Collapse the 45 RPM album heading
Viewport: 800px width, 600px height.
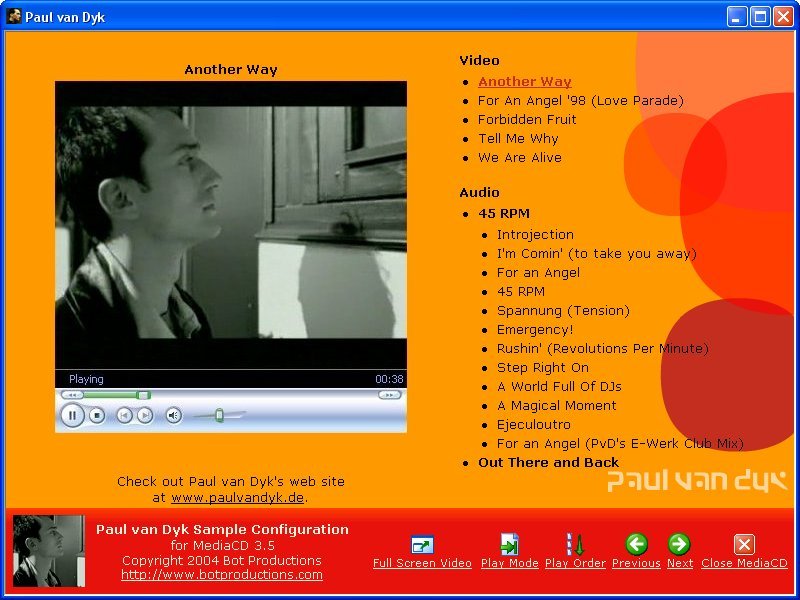point(504,213)
